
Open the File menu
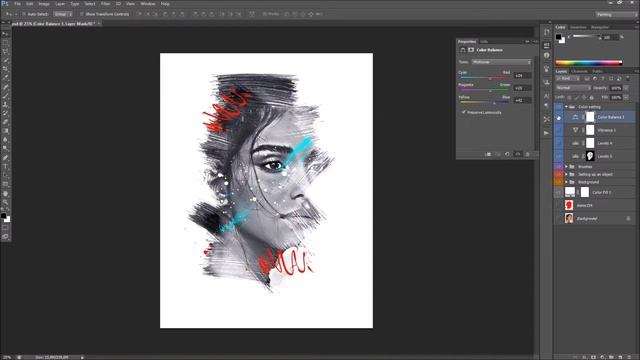click(17, 4)
